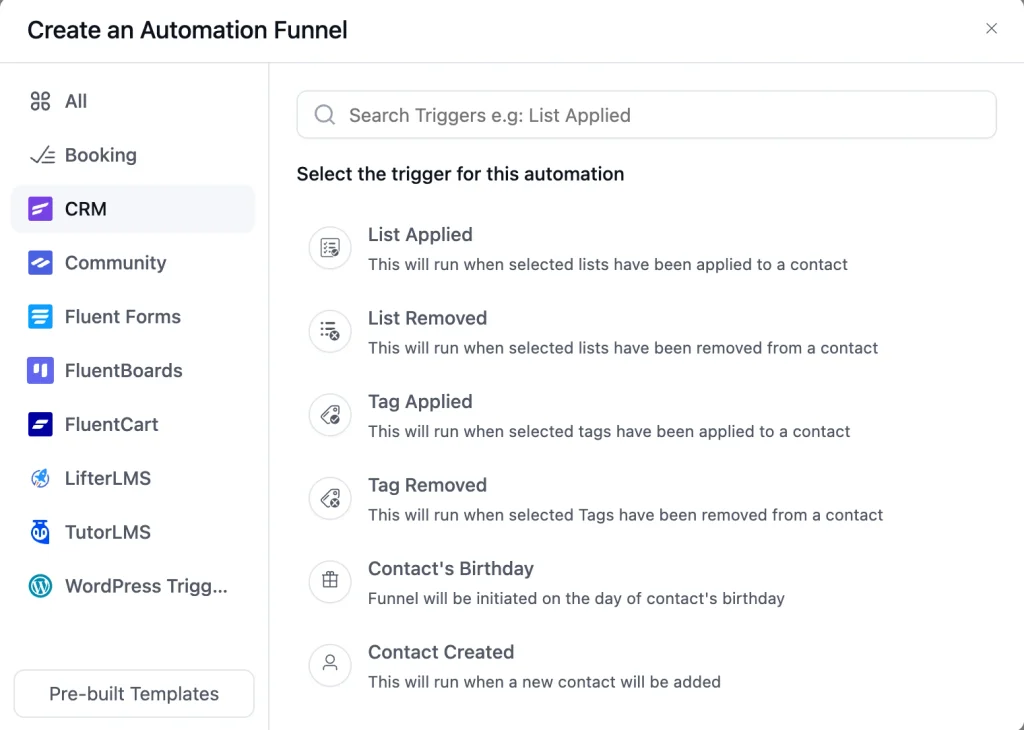The image size is (1024, 730).
Task: Click the TutorLMS owl icon
Action: coord(40,532)
